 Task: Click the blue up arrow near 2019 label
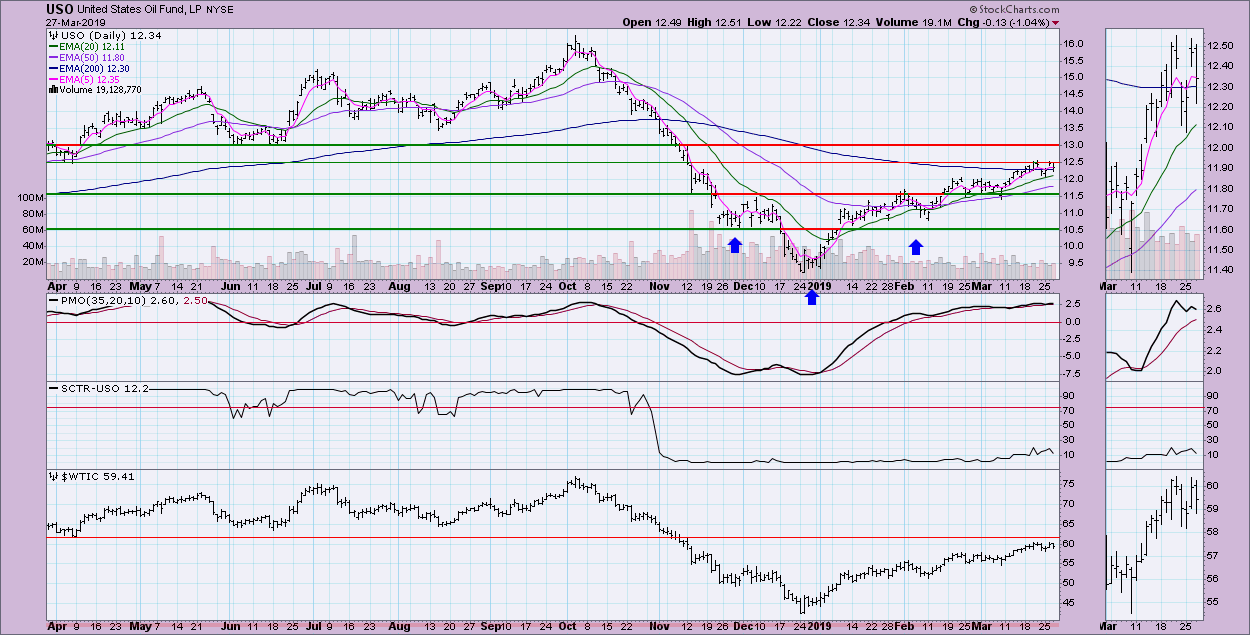(812, 296)
